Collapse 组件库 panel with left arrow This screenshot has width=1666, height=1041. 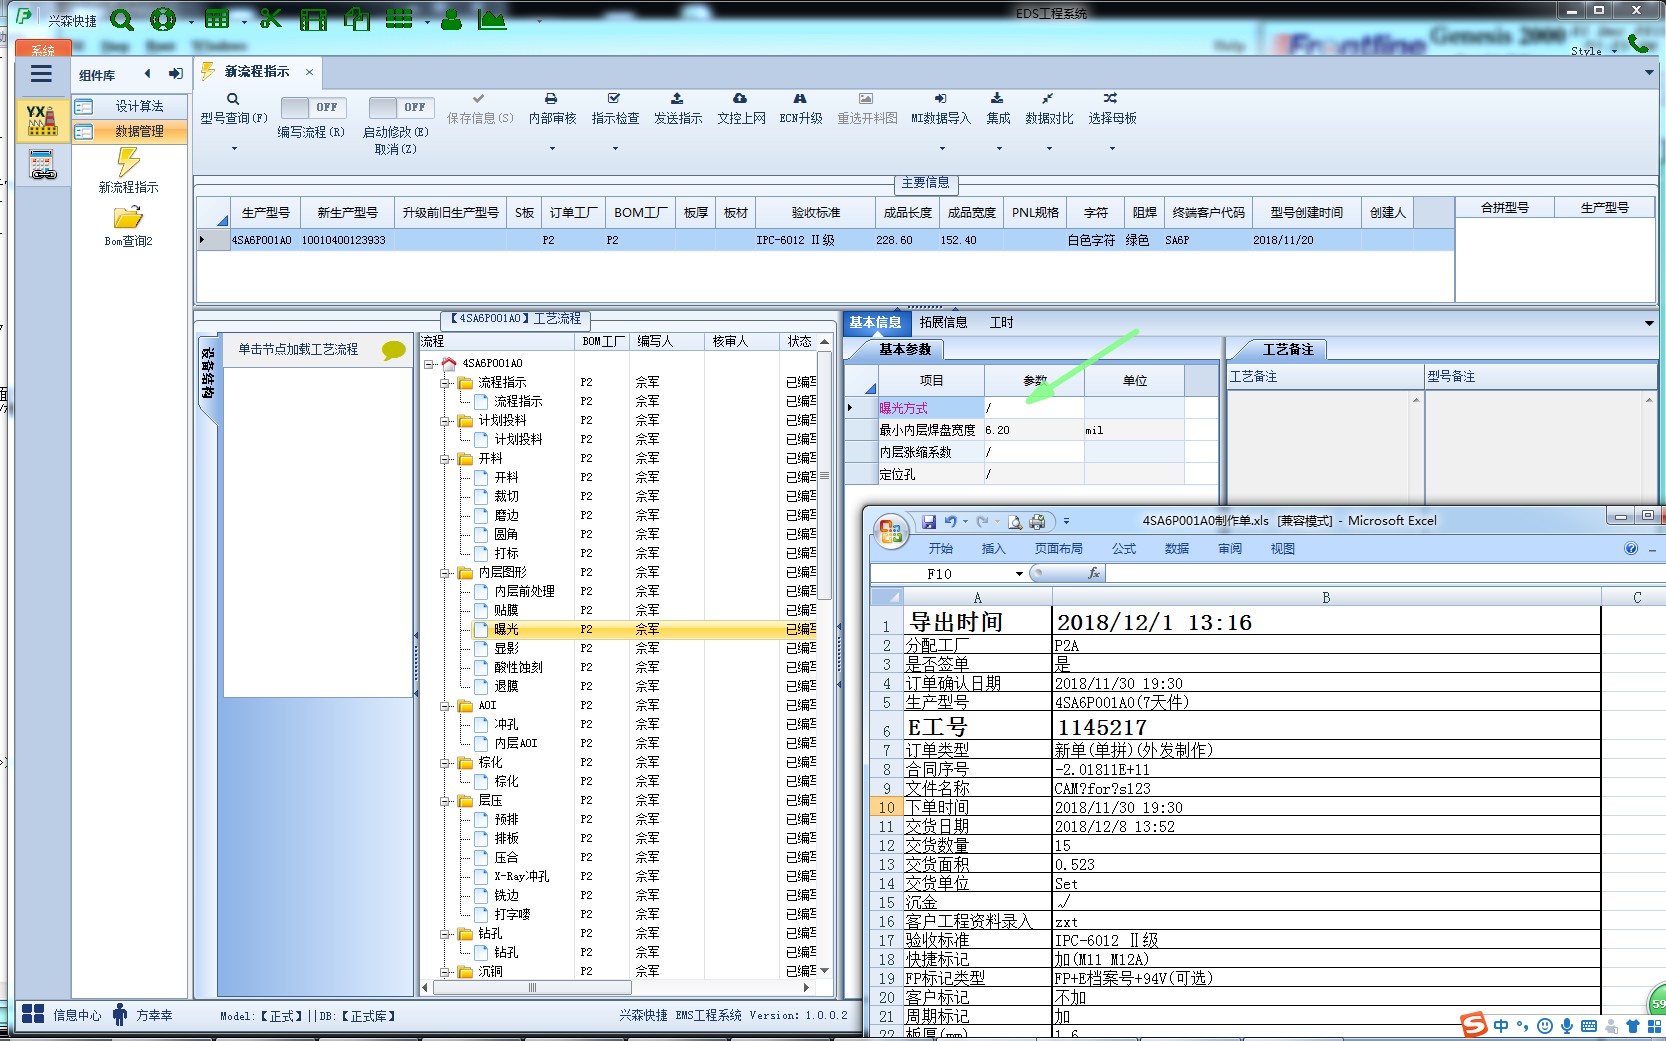tap(148, 73)
